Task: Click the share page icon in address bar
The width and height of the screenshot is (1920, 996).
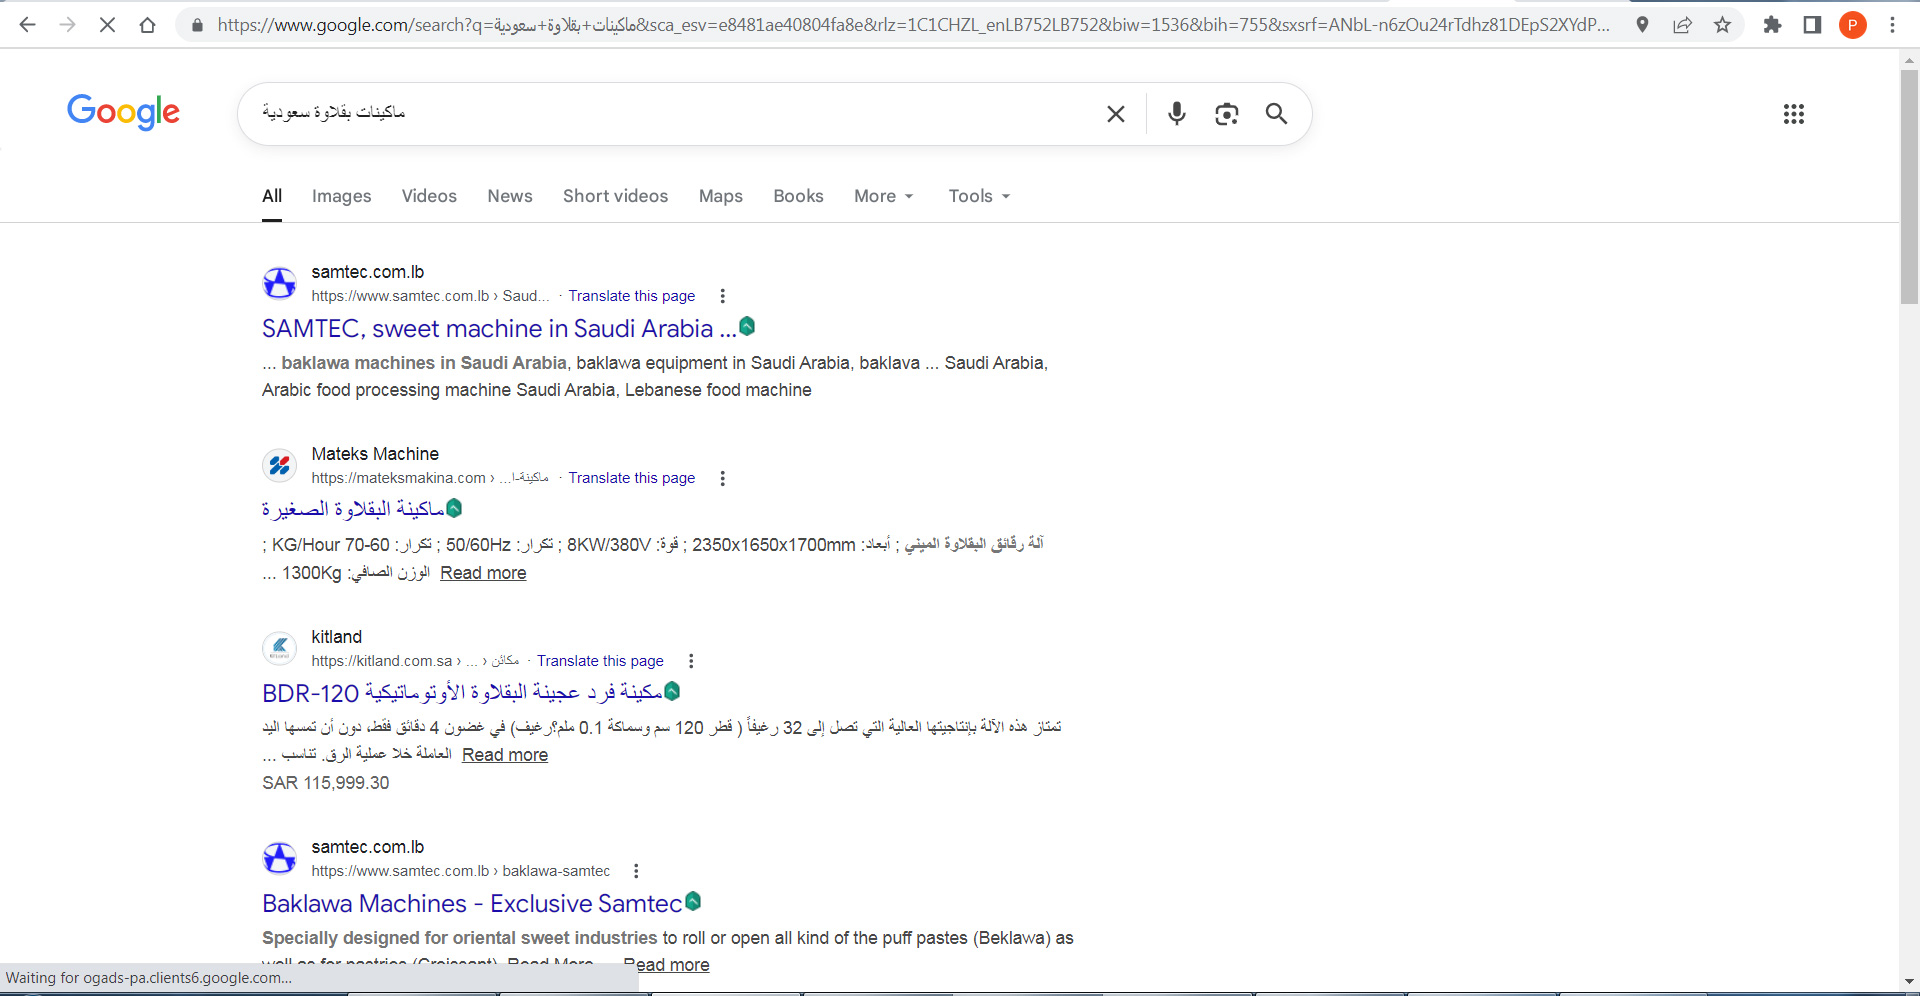Action: click(1682, 25)
